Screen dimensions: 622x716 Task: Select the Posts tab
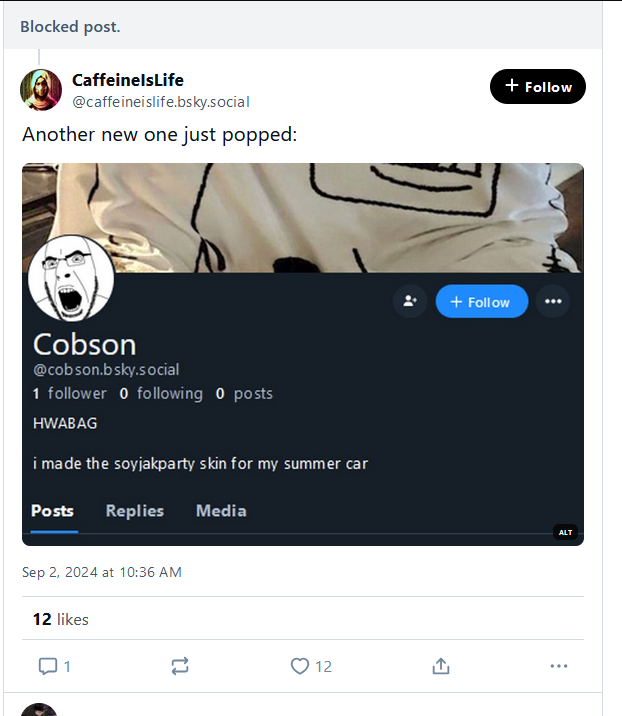tap(53, 511)
